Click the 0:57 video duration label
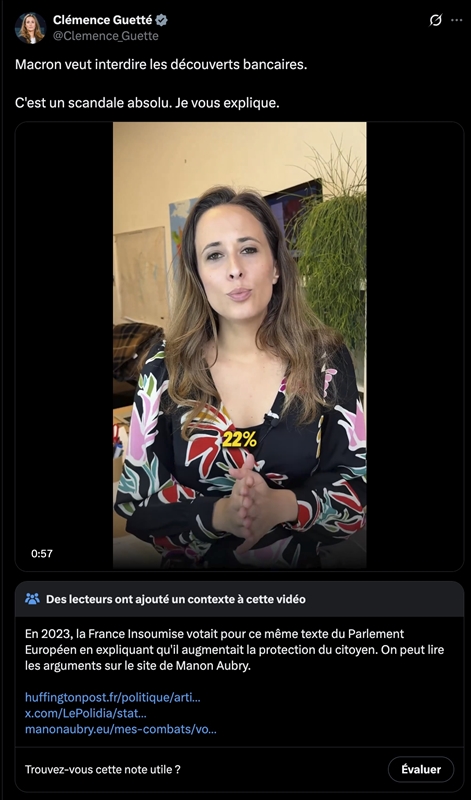471x800 pixels. click(x=42, y=554)
